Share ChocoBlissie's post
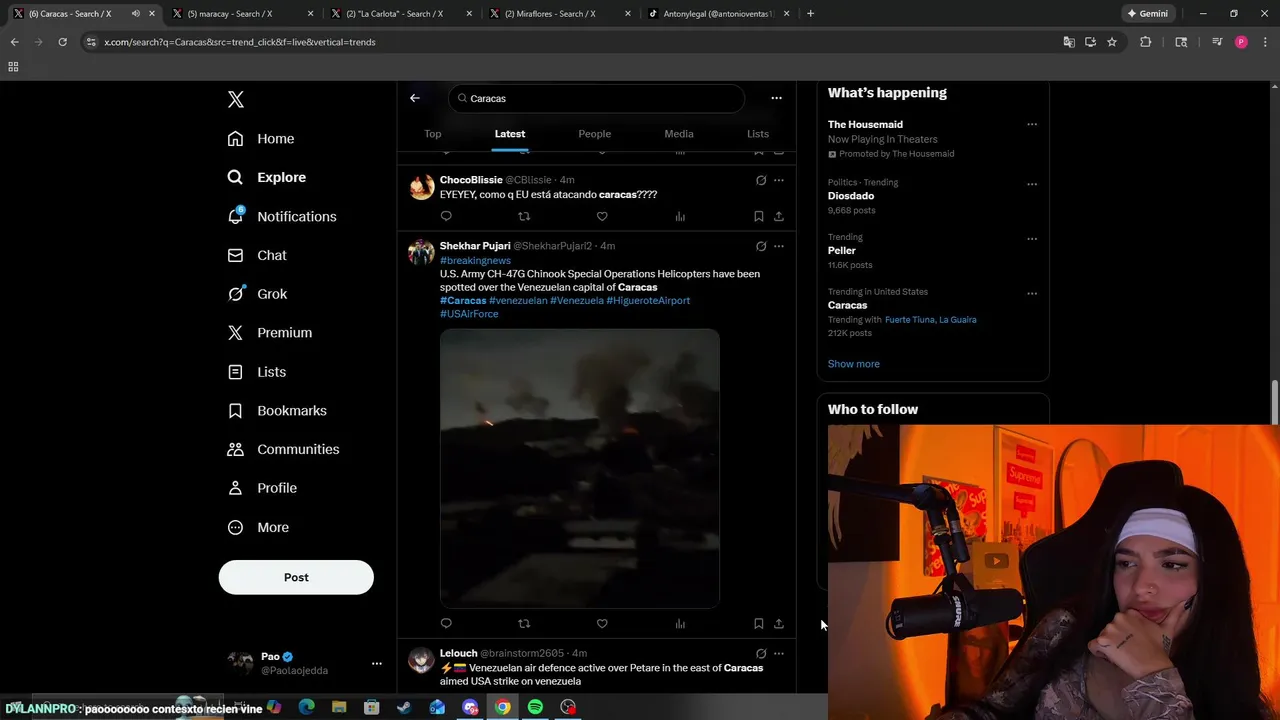Image resolution: width=1280 pixels, height=720 pixels. click(779, 216)
